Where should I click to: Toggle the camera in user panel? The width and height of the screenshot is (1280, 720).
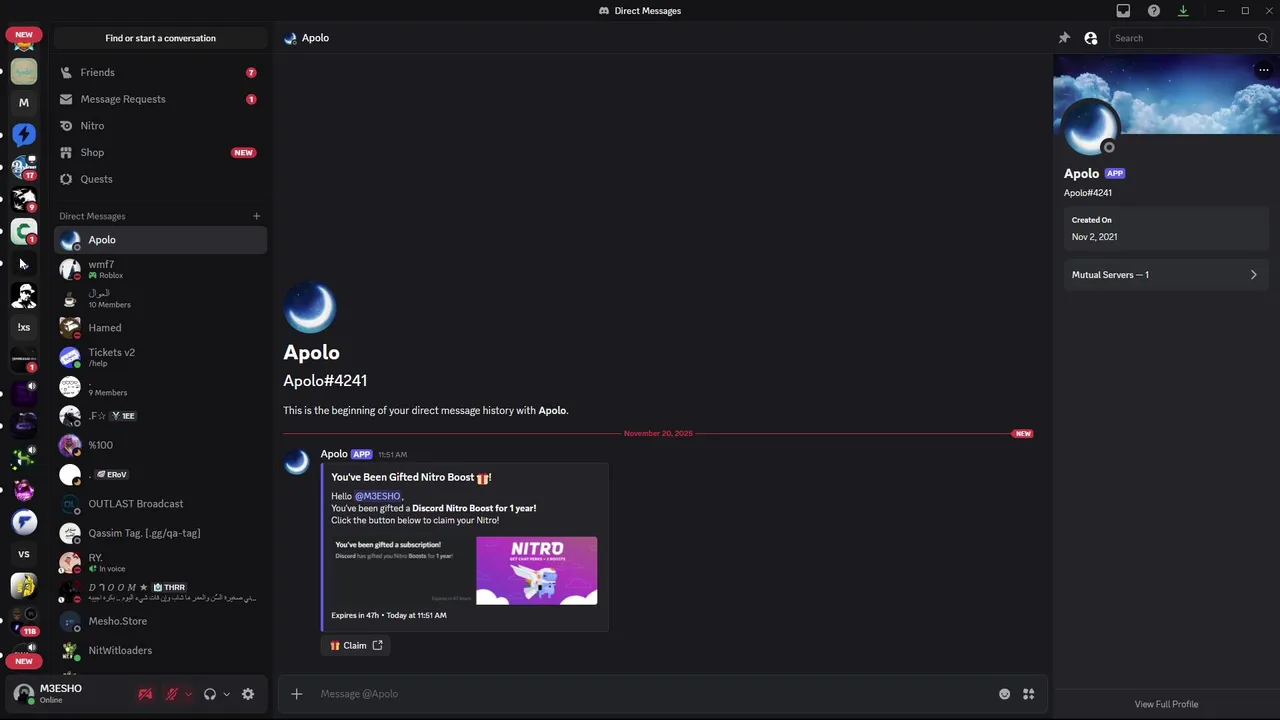click(x=145, y=694)
